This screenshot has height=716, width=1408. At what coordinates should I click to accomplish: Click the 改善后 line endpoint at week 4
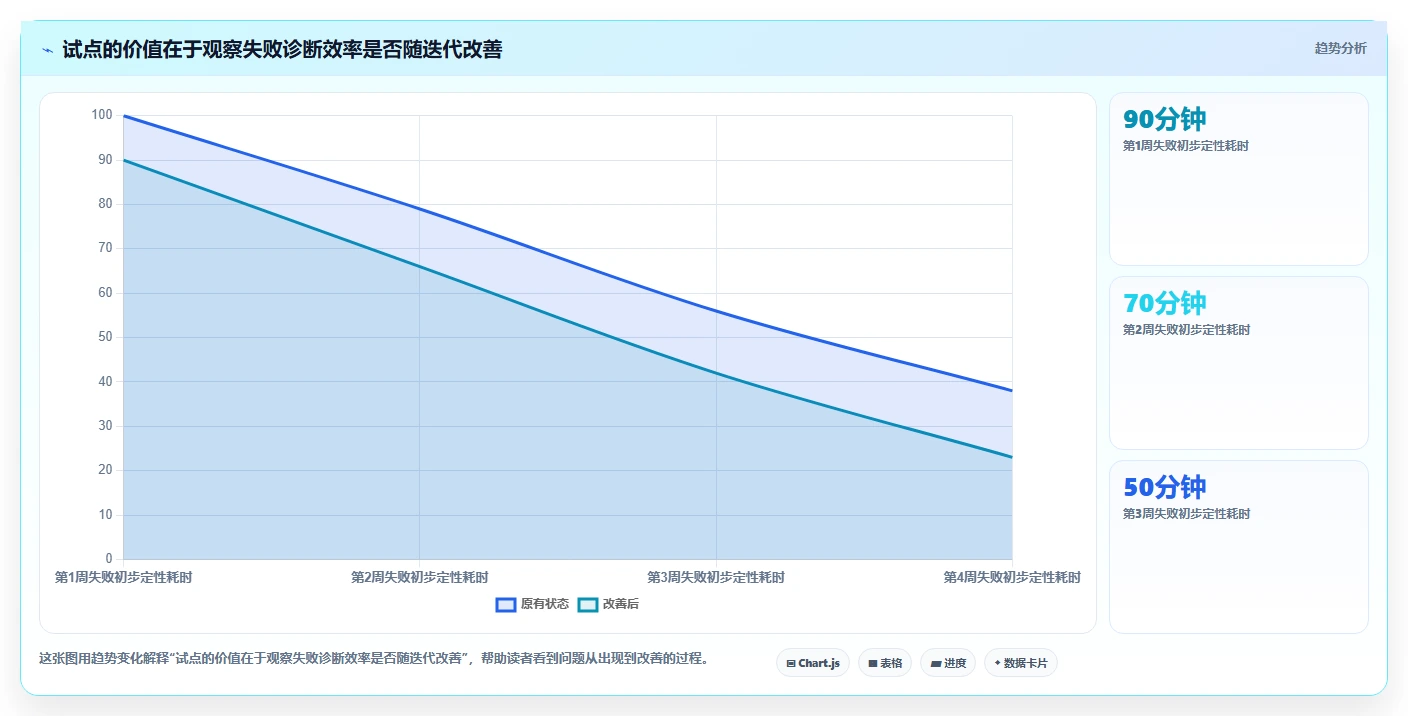(x=1012, y=457)
